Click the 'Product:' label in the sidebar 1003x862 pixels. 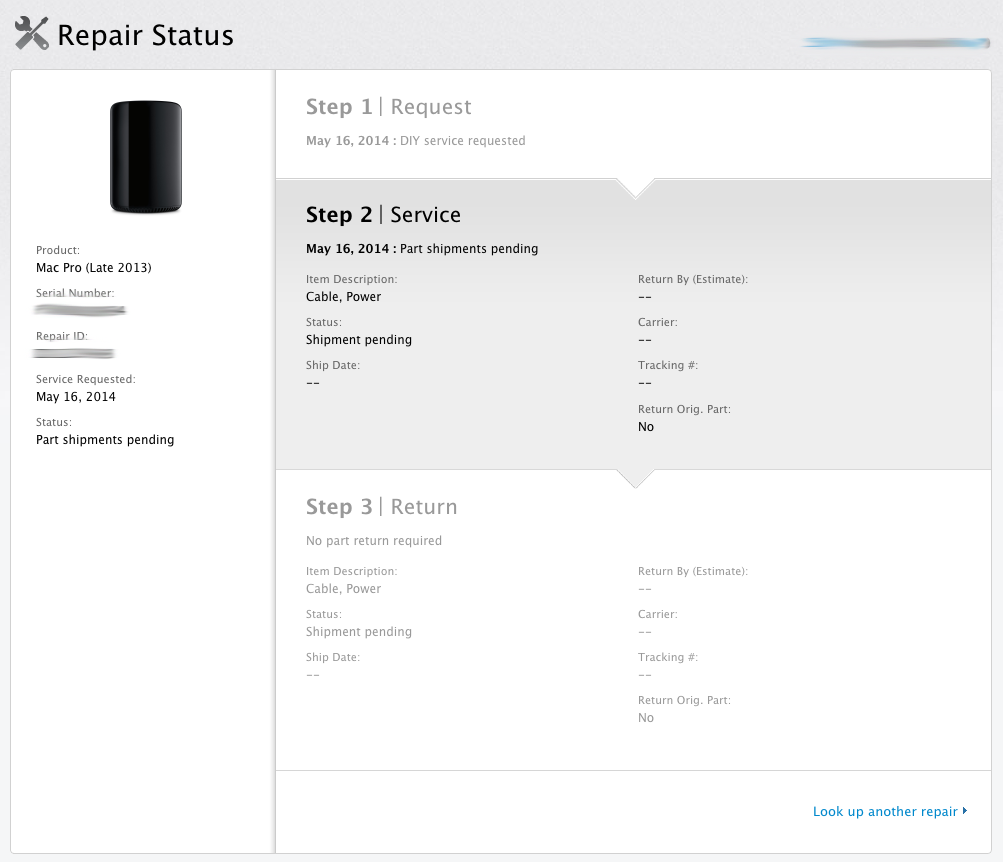coord(58,250)
